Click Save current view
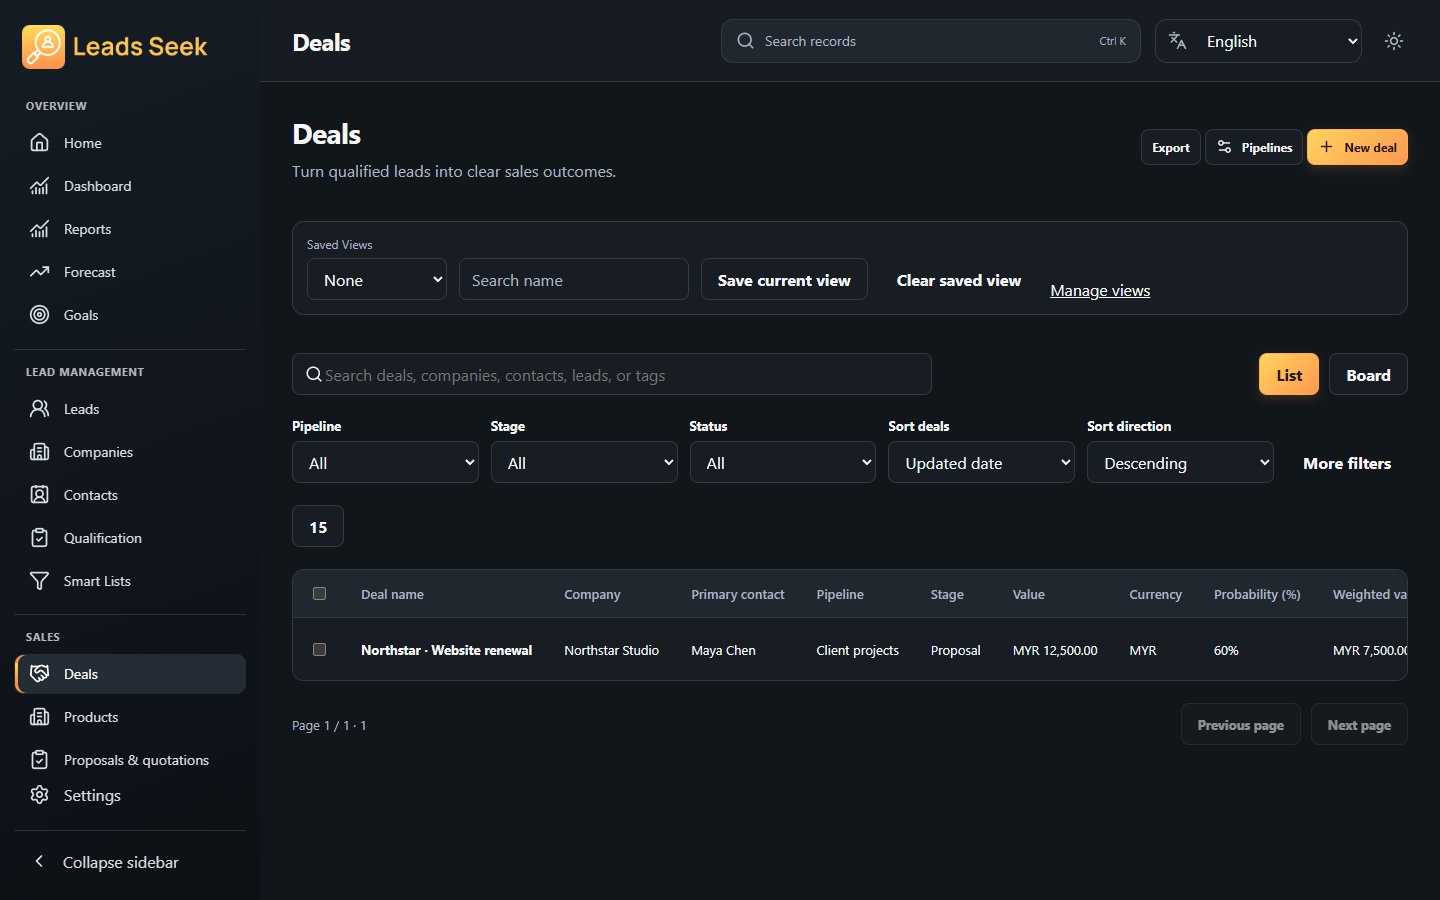1440x900 pixels. [784, 280]
